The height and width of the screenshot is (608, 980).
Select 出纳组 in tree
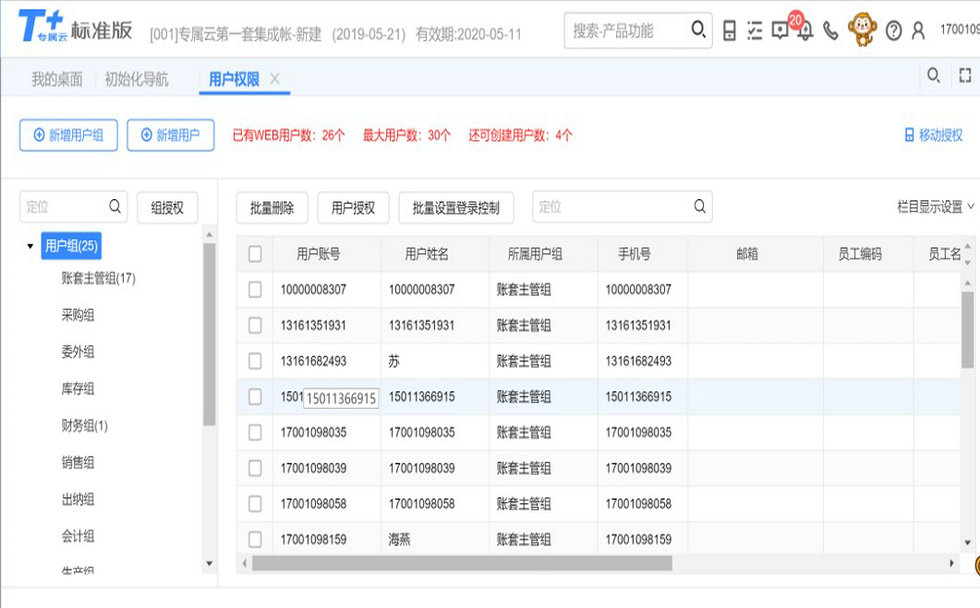[78, 499]
